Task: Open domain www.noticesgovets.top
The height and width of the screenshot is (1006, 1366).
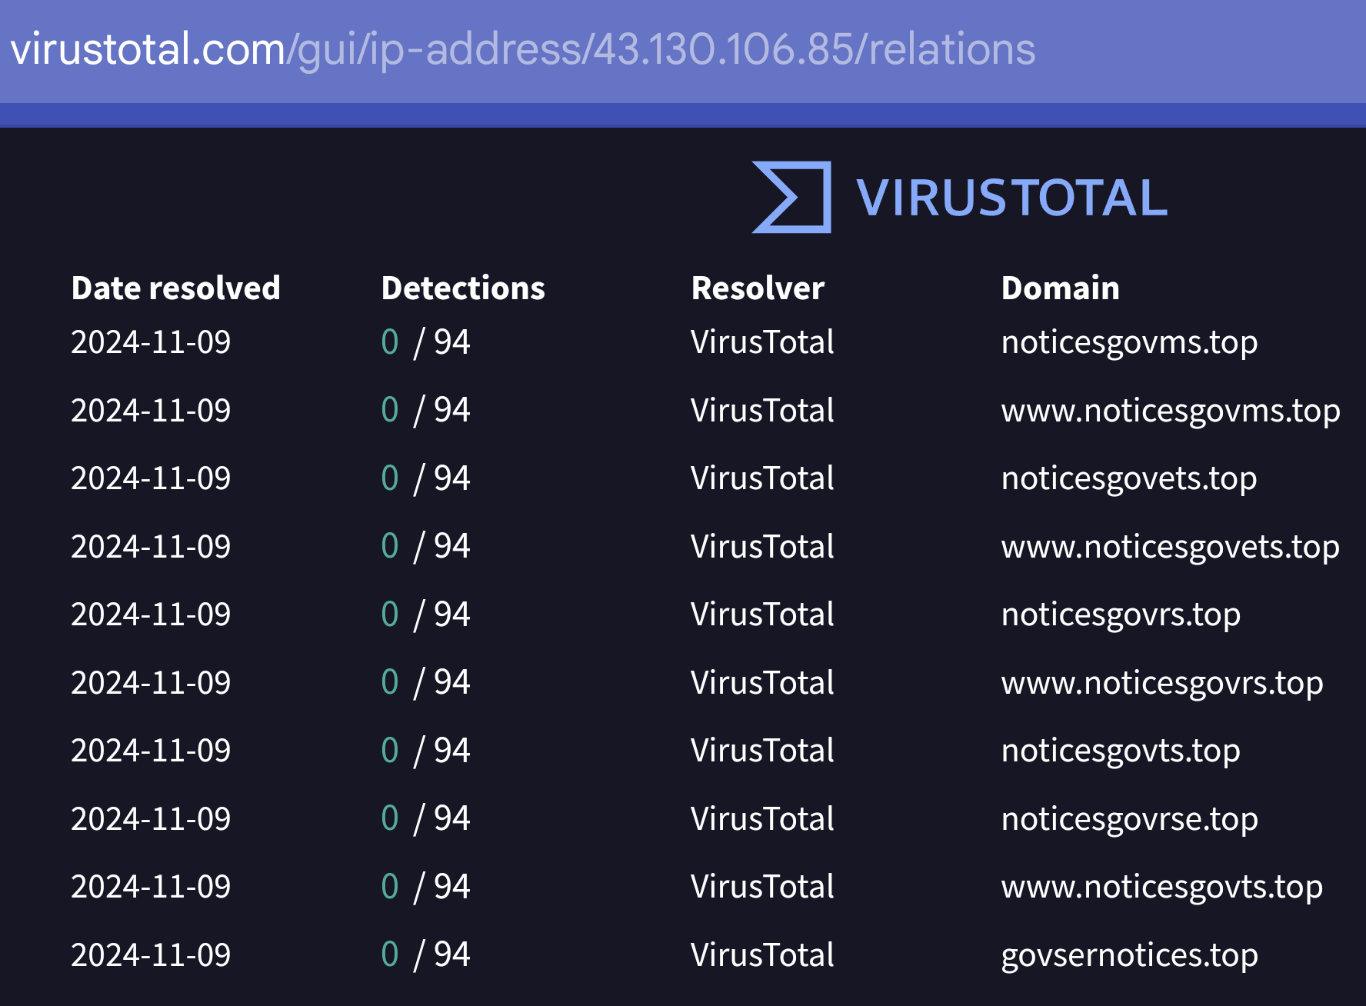Action: point(1170,546)
